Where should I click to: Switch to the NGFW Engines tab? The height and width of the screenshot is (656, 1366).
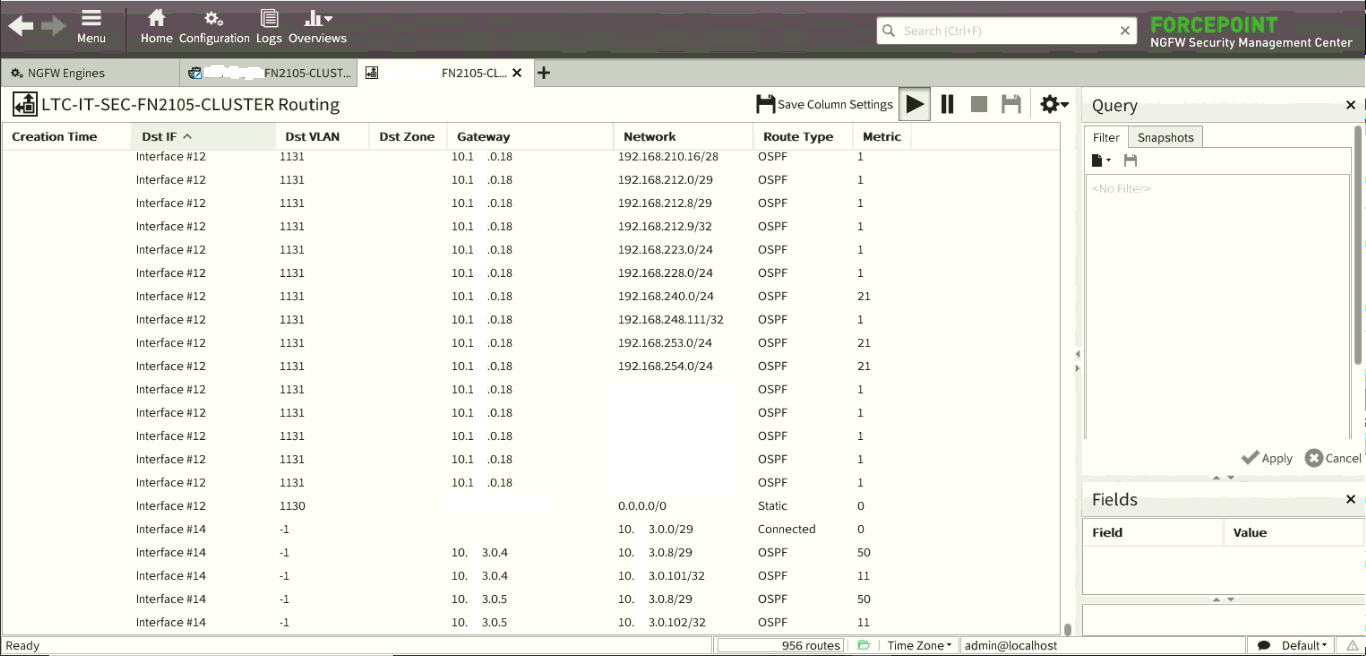pos(58,73)
